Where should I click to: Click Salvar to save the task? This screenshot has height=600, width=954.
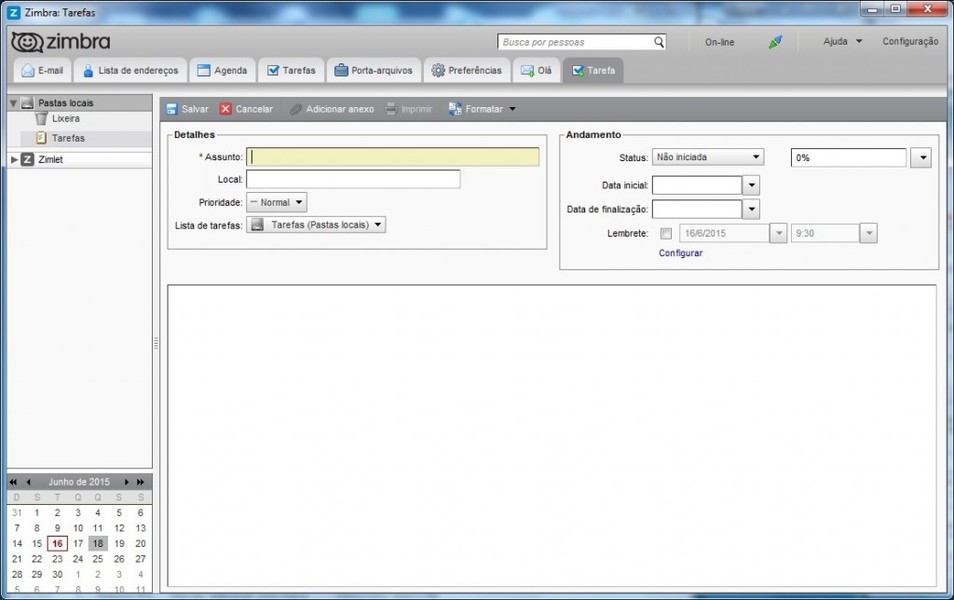[x=187, y=109]
